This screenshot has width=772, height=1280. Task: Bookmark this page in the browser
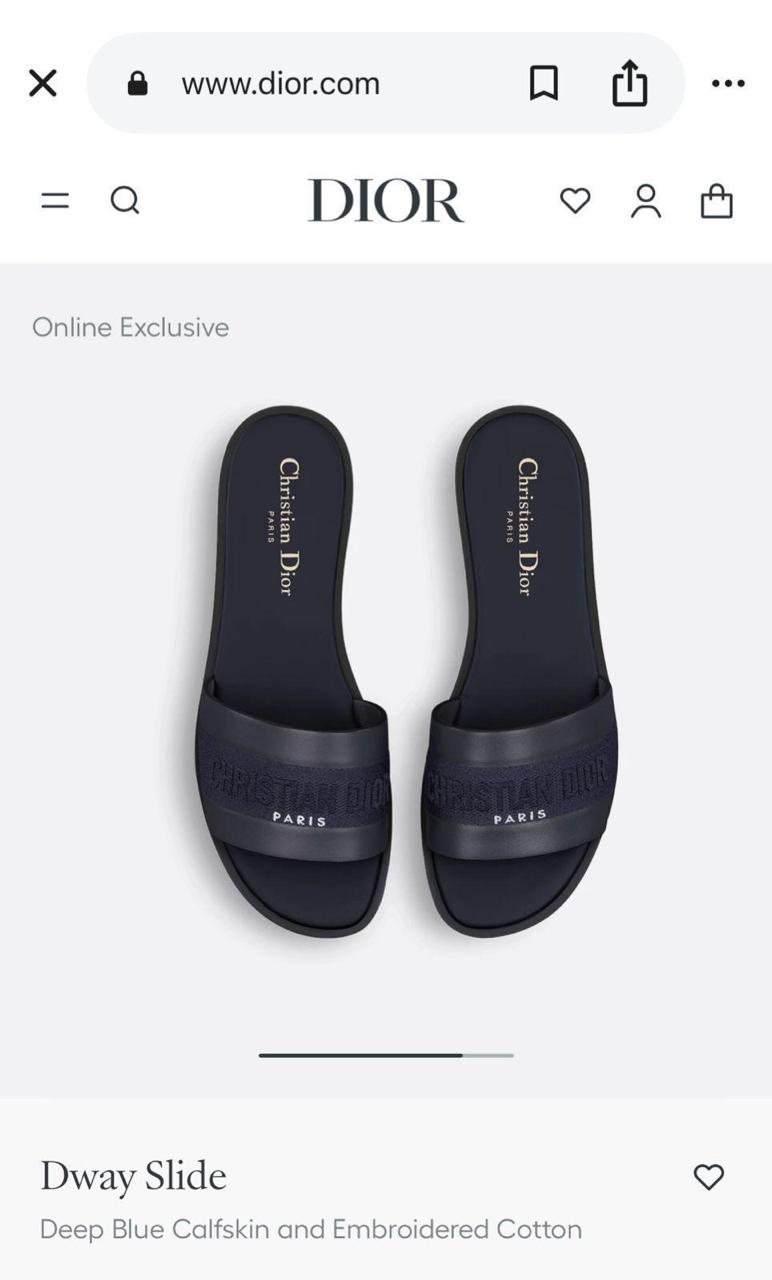click(x=543, y=83)
